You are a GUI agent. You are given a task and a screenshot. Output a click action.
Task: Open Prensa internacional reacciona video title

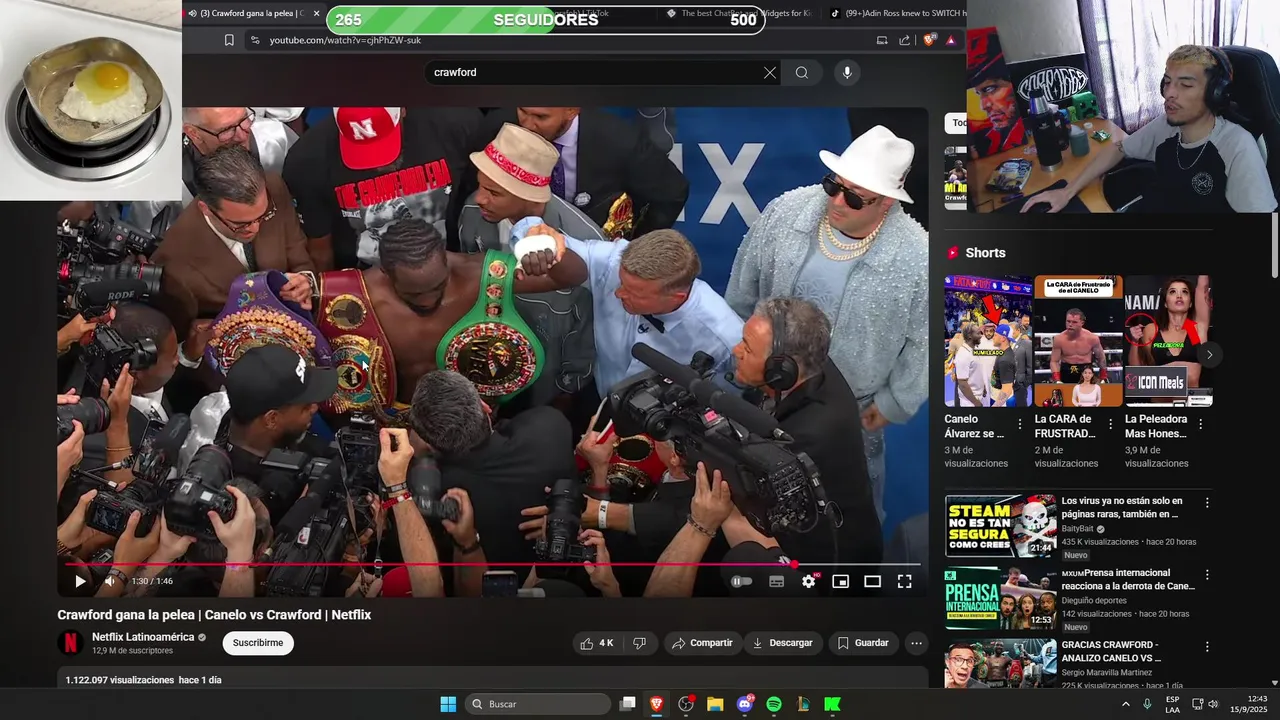[x=1128, y=579]
